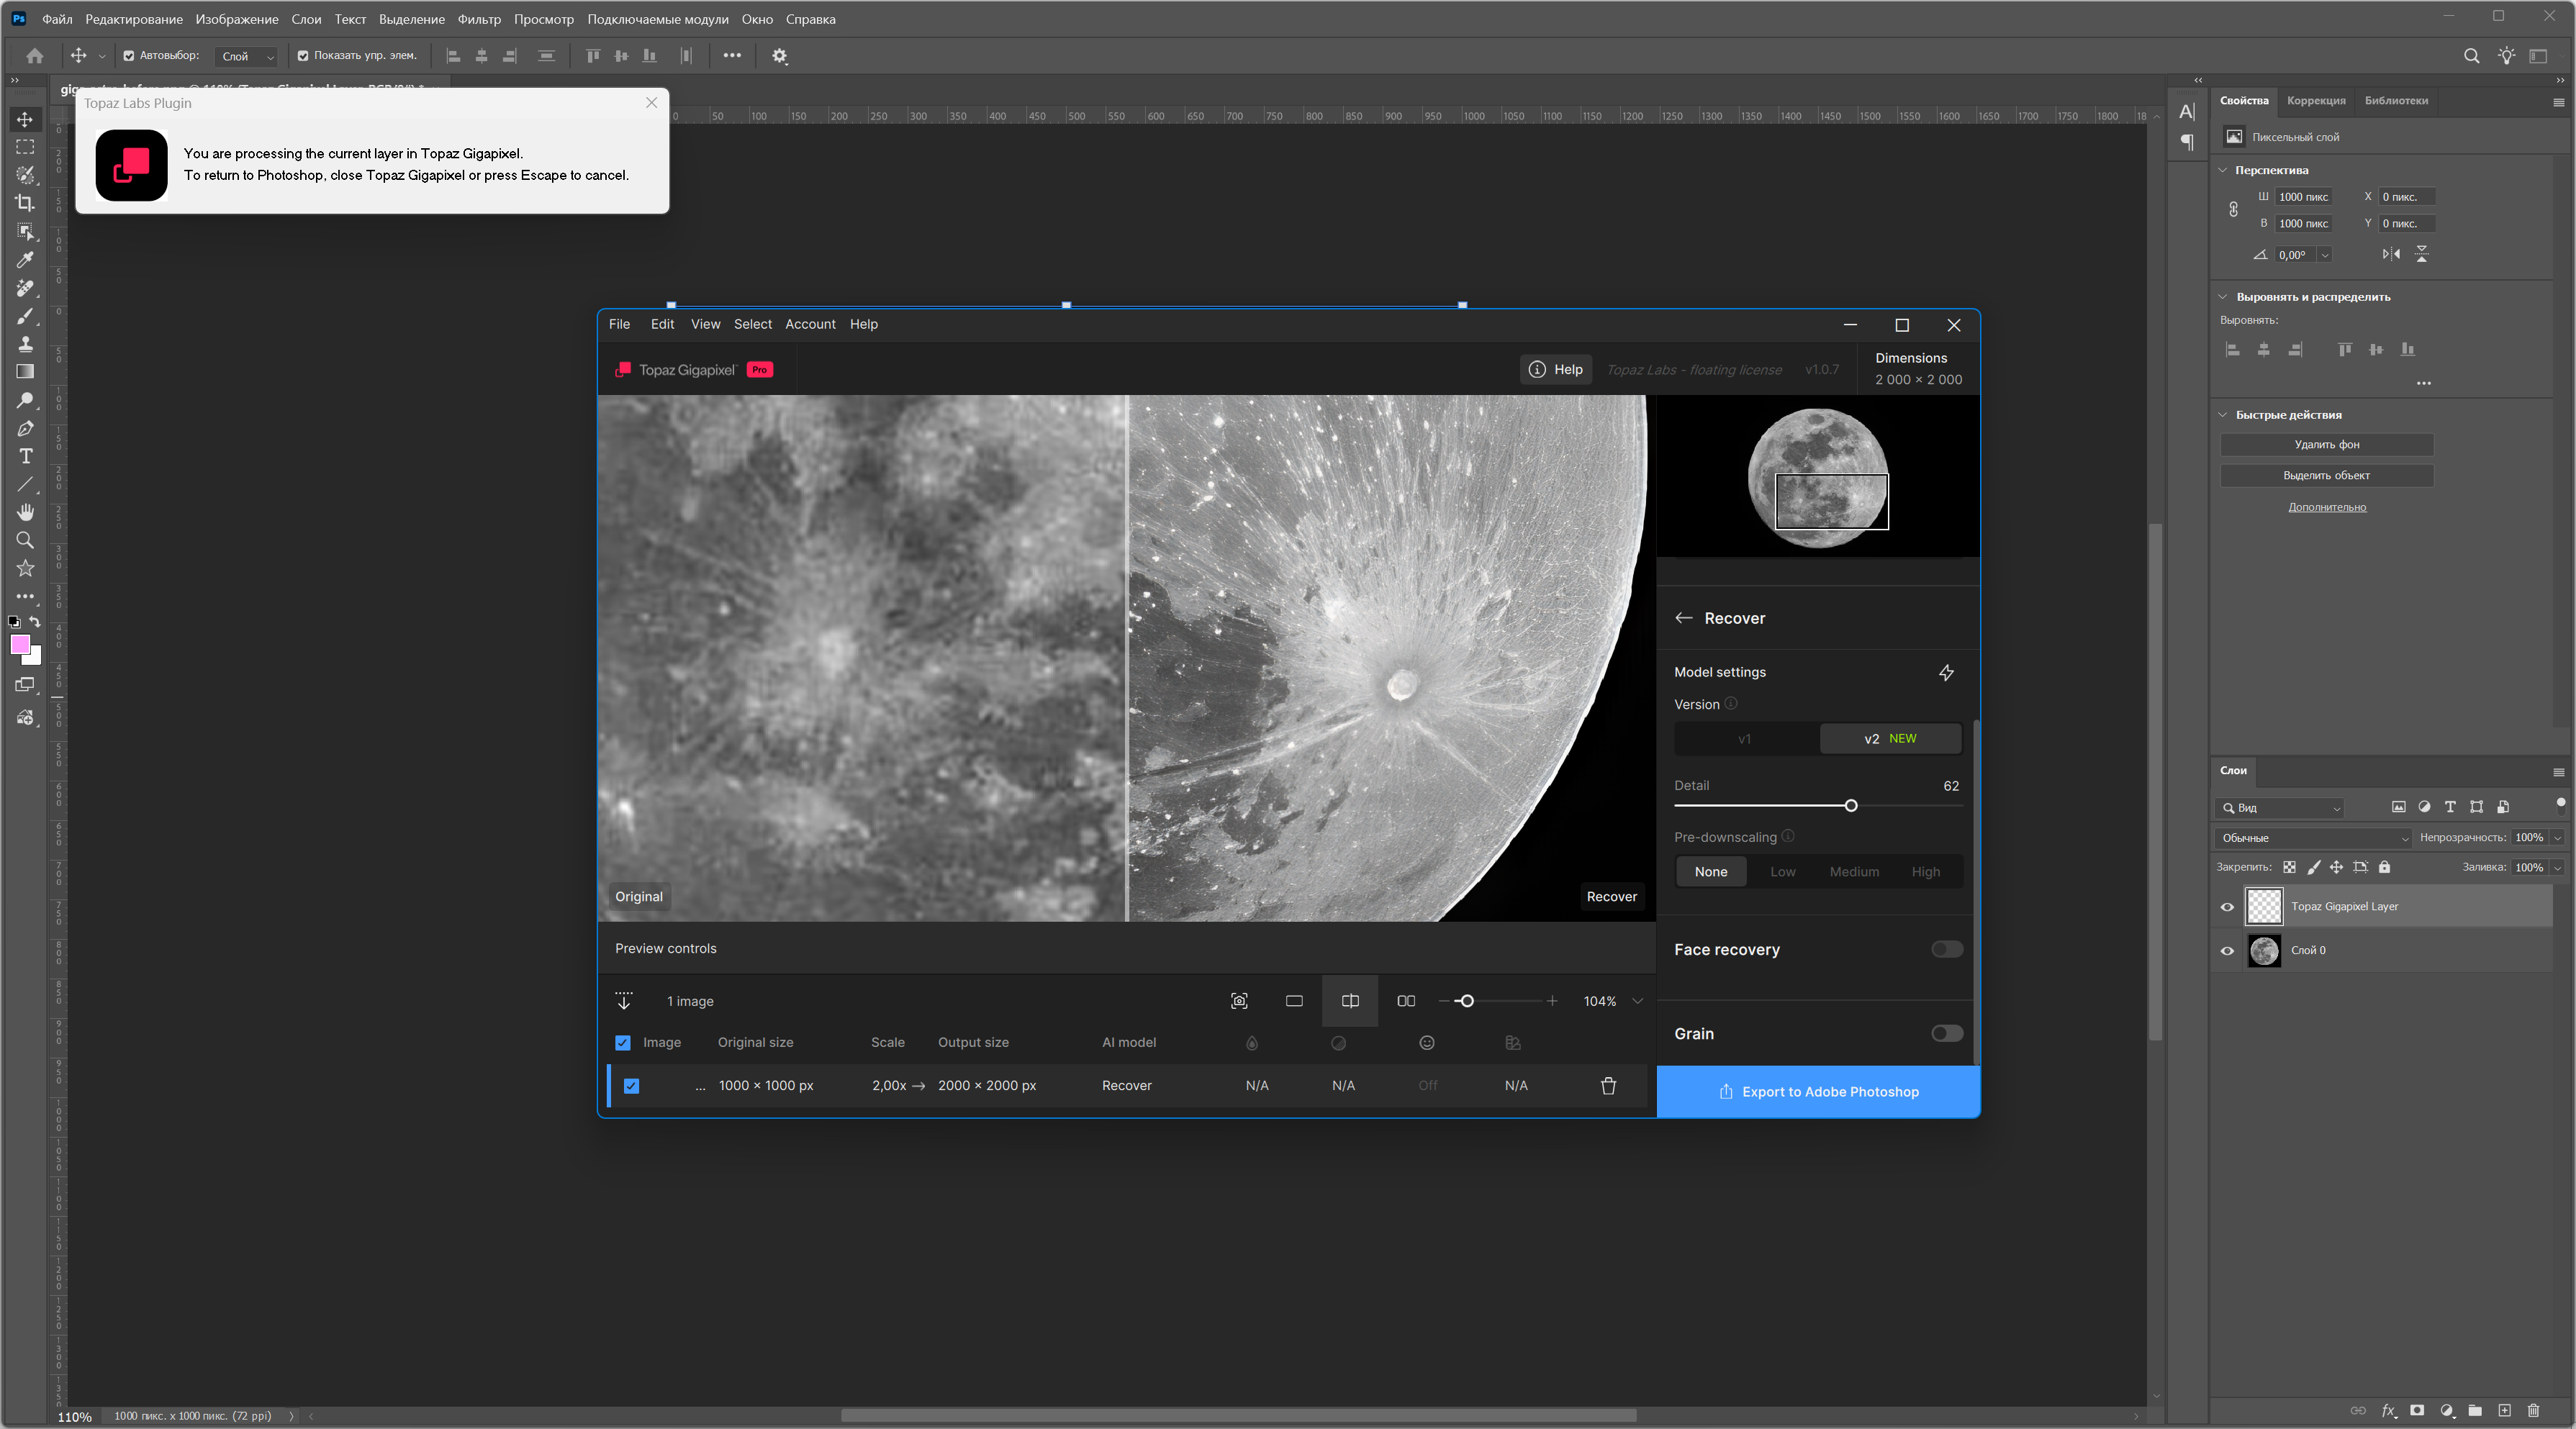The image size is (2576, 1429).
Task: Select the Hand tool
Action: point(25,512)
